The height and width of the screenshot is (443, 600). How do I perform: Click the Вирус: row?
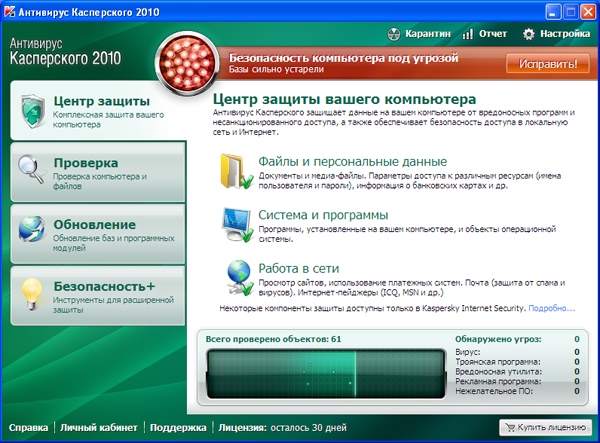tap(517, 352)
